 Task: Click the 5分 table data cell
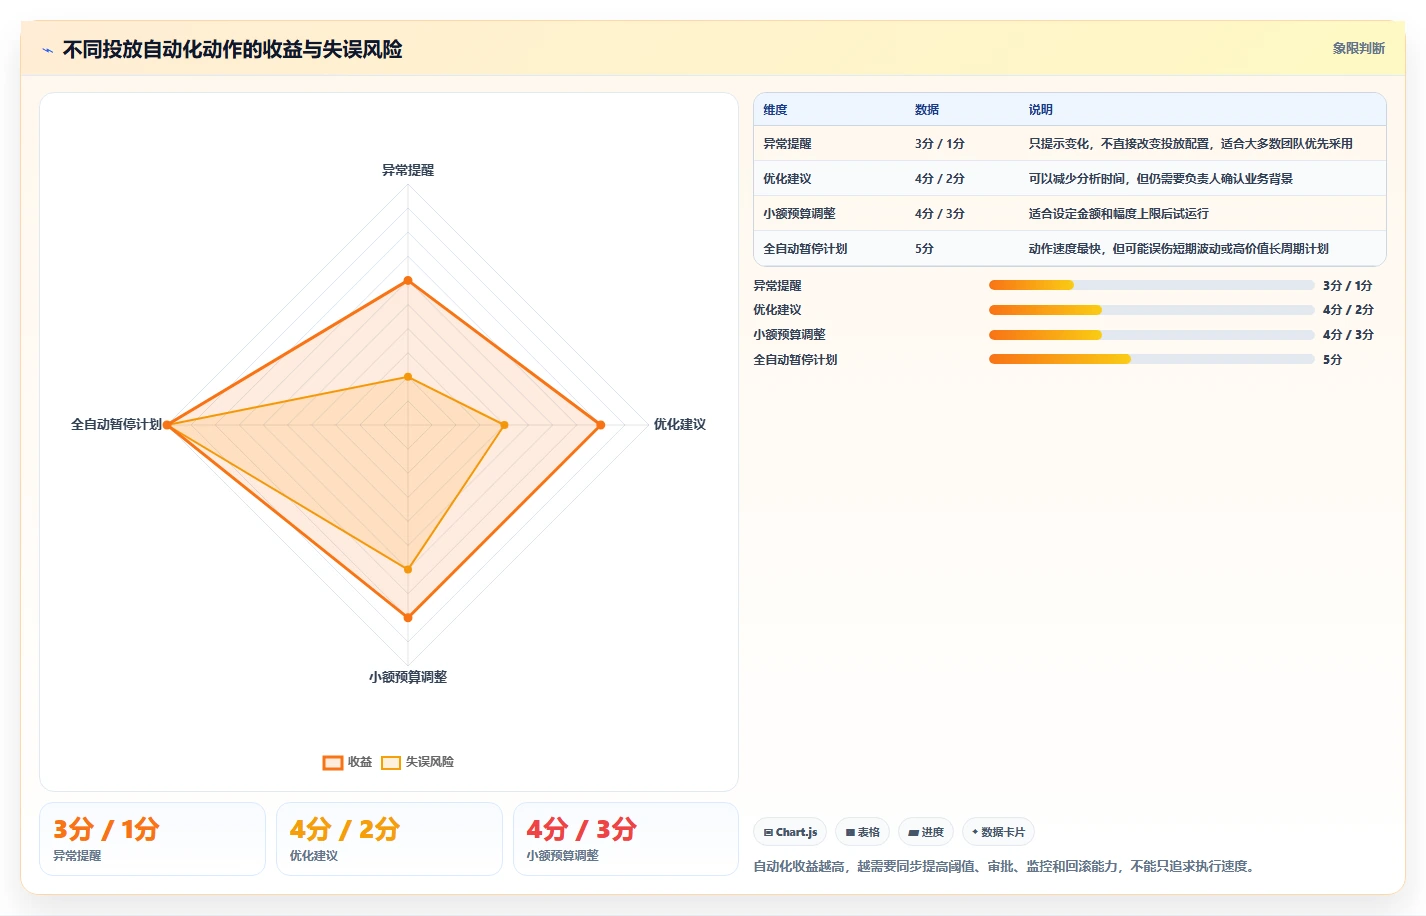click(924, 249)
